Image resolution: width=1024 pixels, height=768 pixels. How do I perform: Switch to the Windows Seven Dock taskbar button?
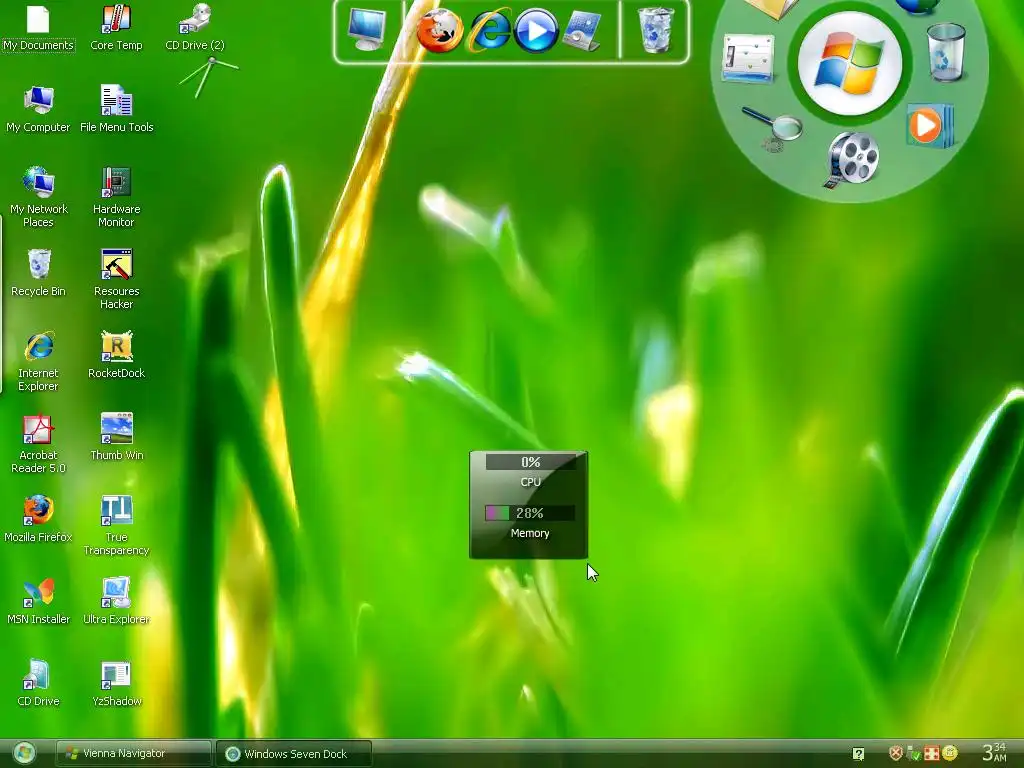[294, 754]
